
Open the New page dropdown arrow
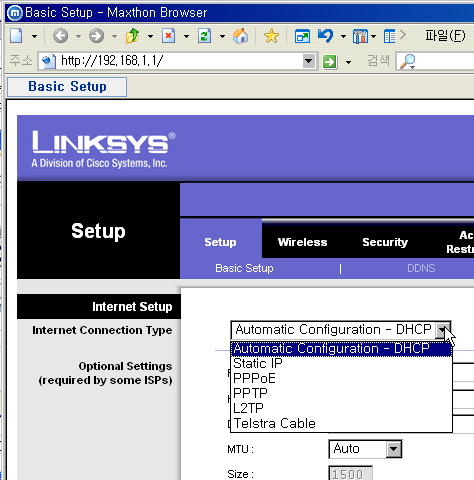[x=34, y=36]
